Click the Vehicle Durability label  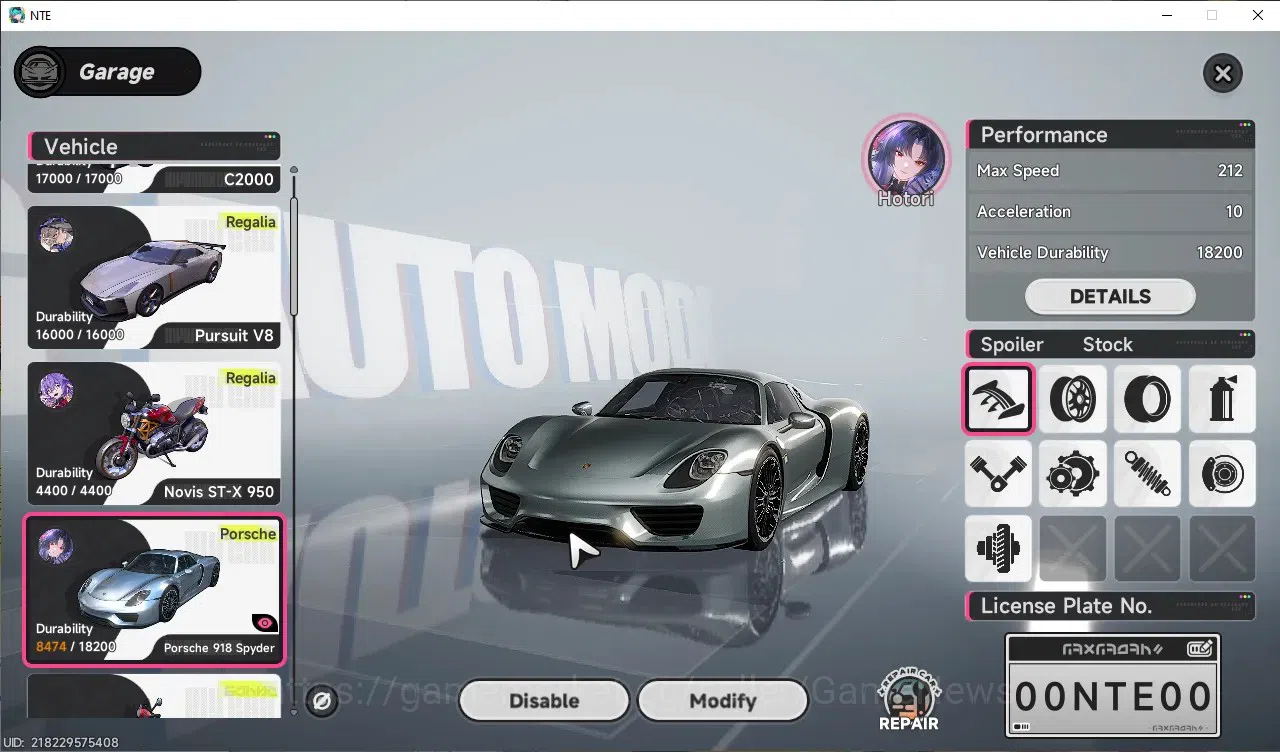coord(1043,253)
